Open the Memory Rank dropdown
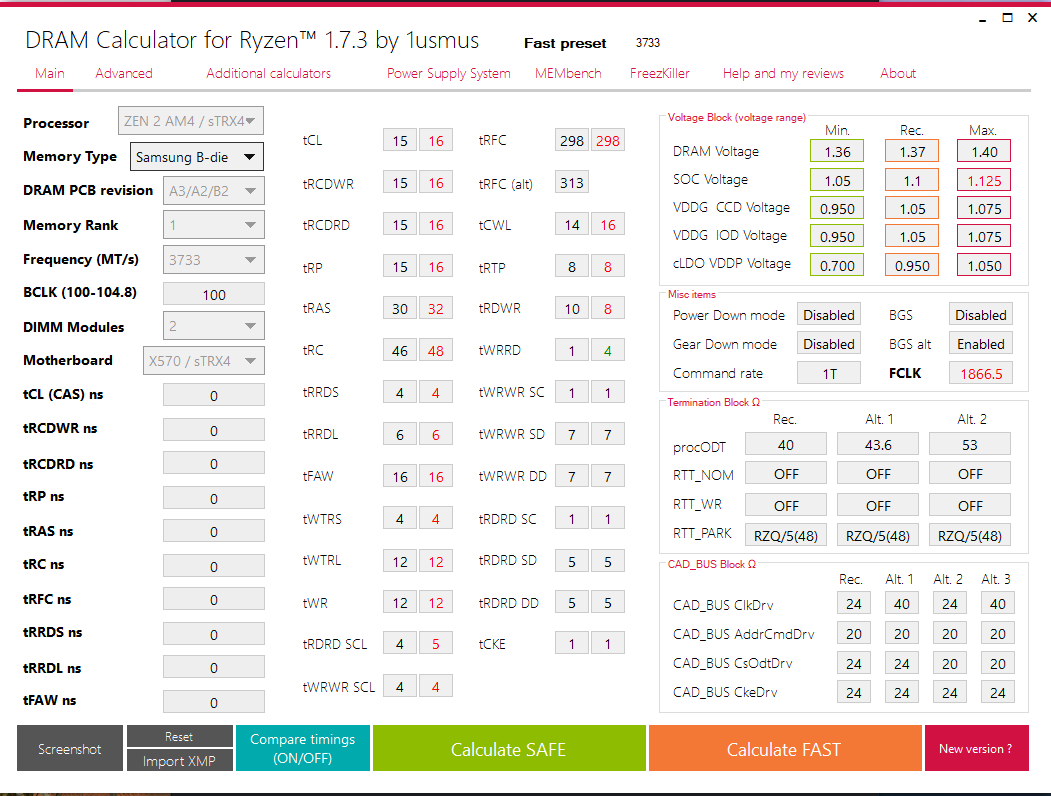 click(214, 225)
